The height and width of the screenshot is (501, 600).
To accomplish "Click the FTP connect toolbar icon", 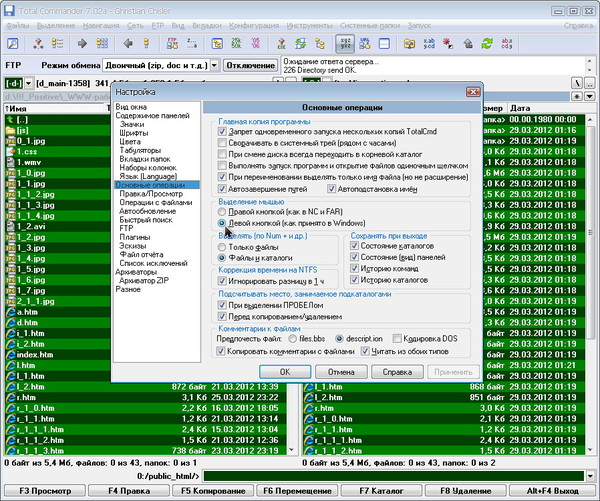I will [172, 43].
